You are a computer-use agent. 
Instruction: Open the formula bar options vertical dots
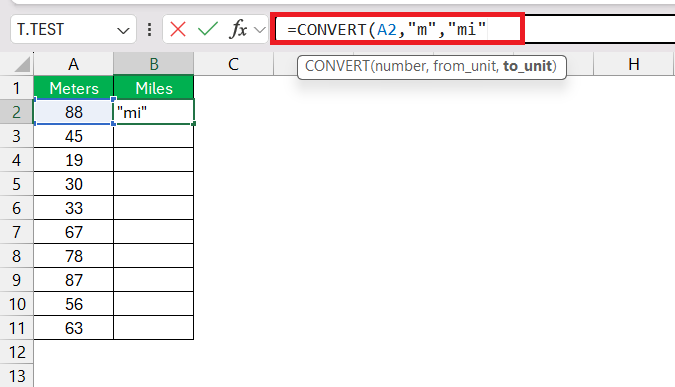pos(149,29)
